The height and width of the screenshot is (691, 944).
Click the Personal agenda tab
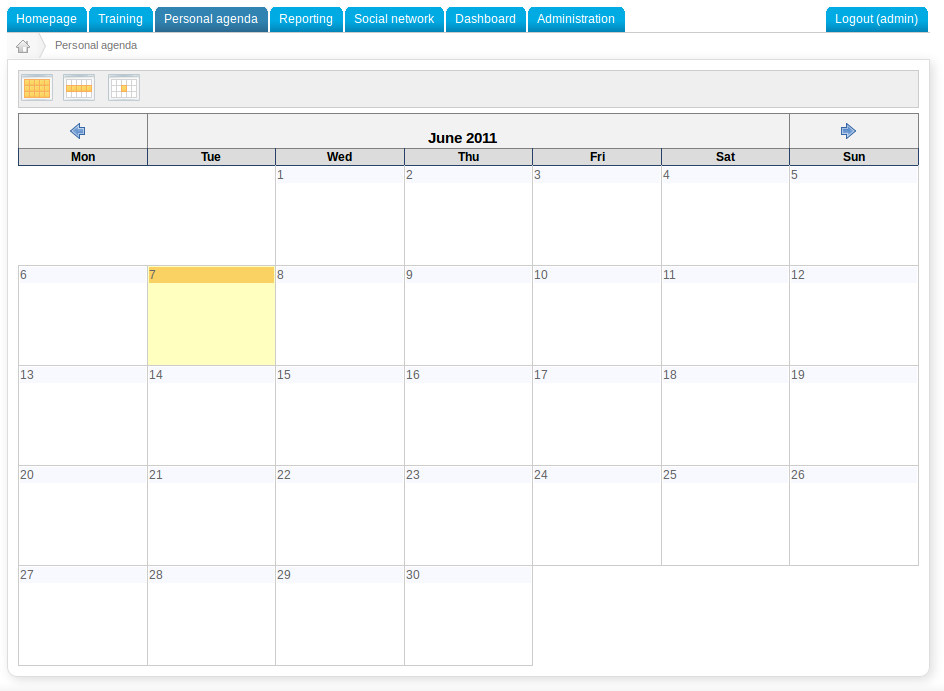[211, 19]
